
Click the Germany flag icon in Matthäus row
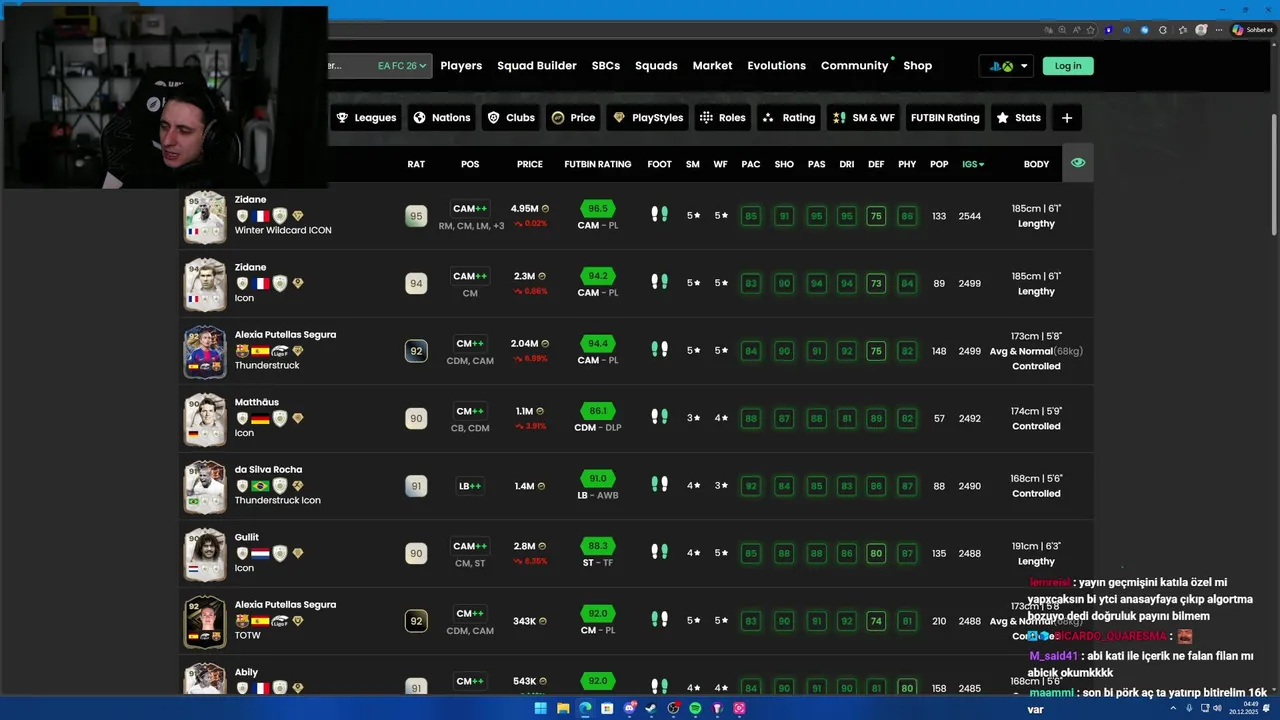tap(261, 419)
